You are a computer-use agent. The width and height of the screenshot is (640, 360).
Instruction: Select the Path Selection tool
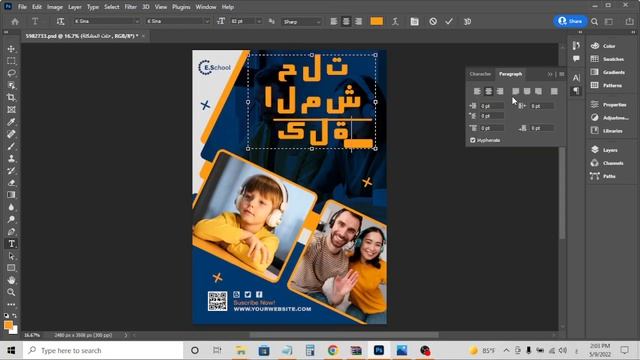pyautogui.click(x=11, y=256)
